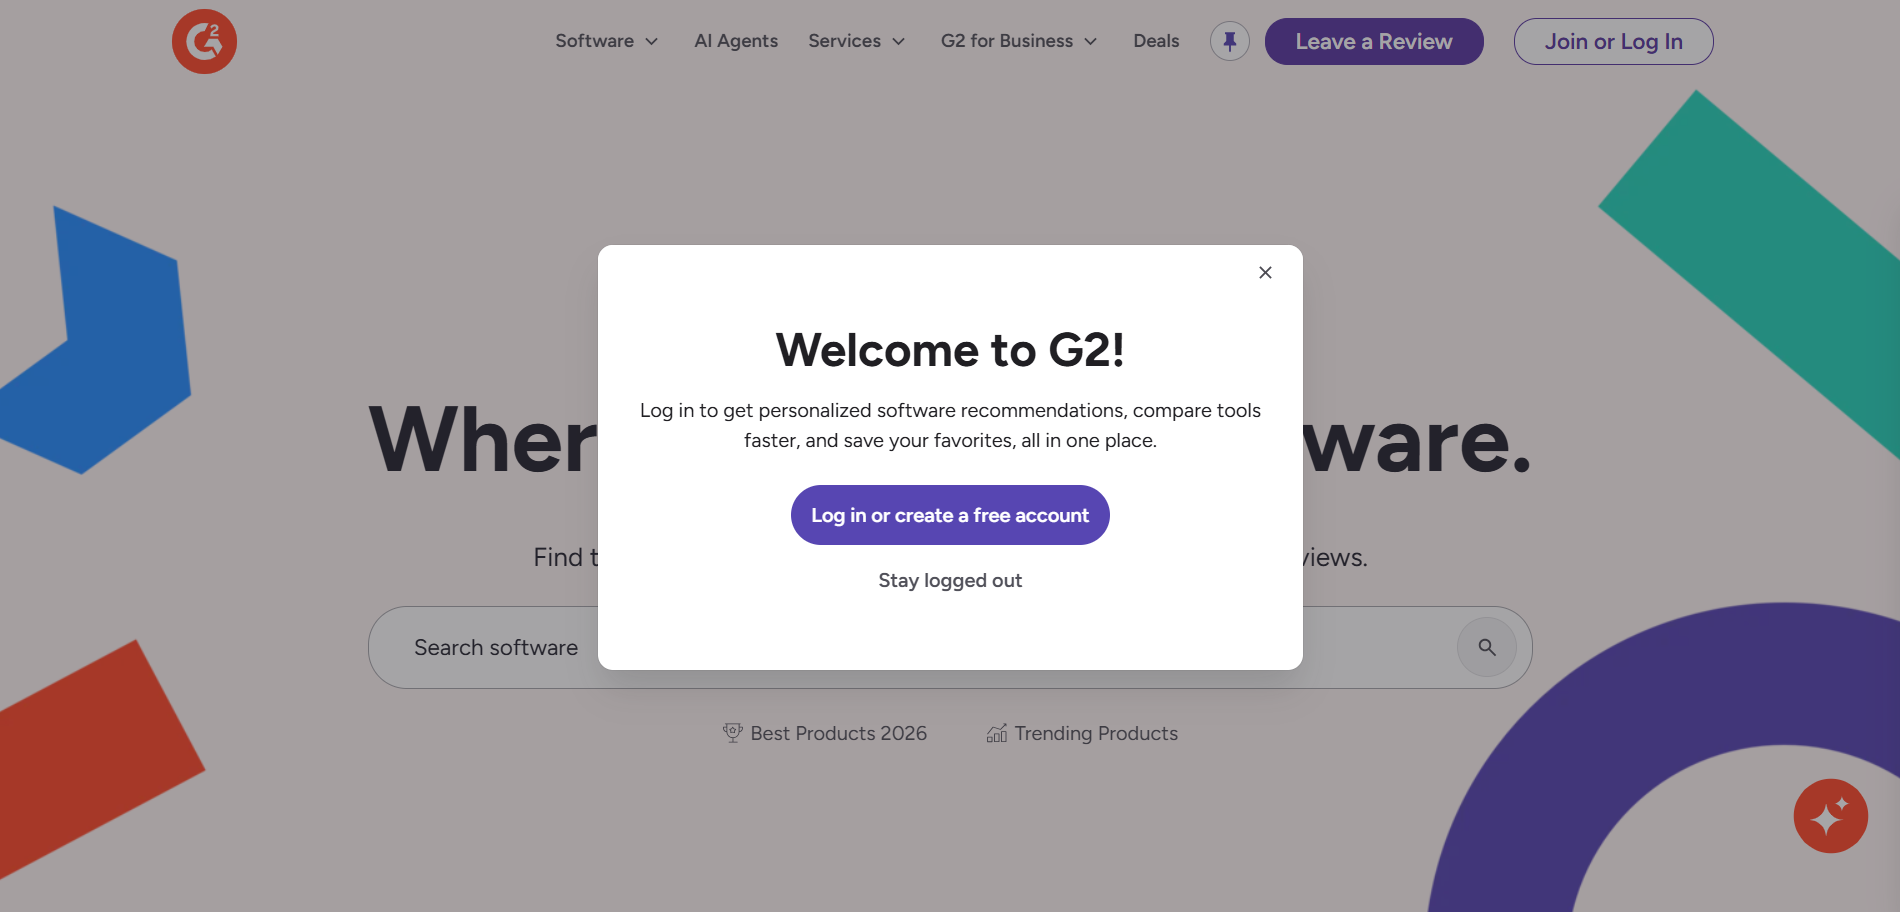
Task: Click the Search software input field
Action: [950, 647]
